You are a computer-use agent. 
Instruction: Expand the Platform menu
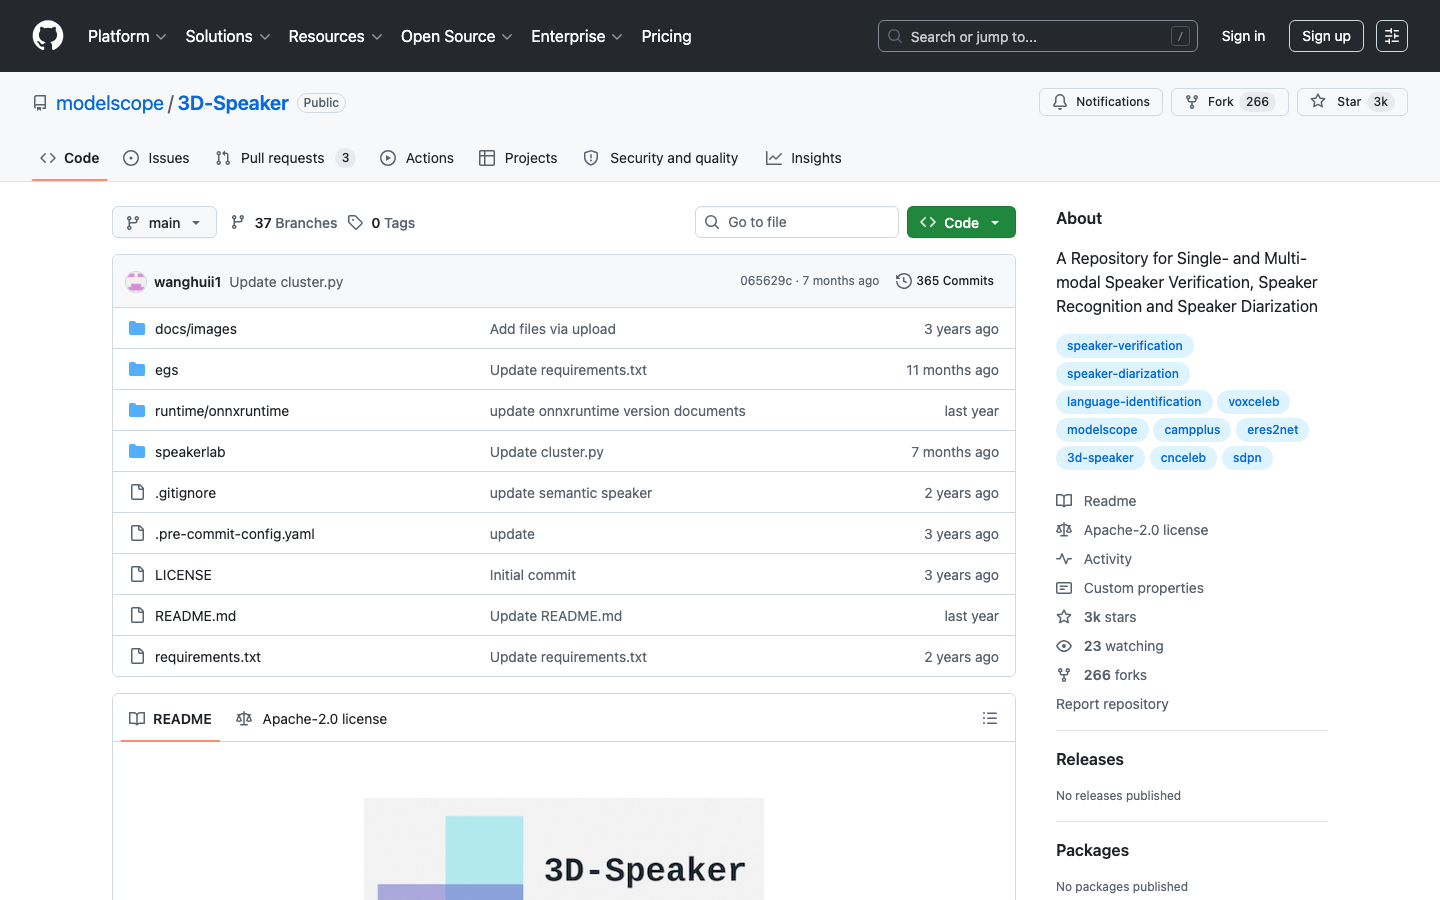(x=127, y=36)
